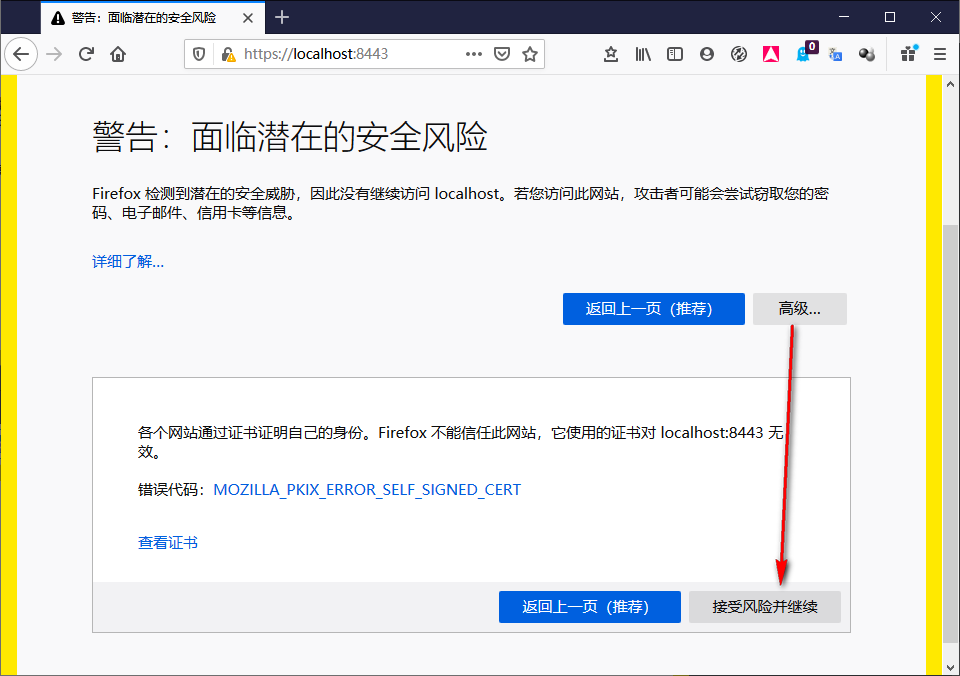Click the round striped globe extension icon
Screen dimensions: 960x676
(x=739, y=54)
